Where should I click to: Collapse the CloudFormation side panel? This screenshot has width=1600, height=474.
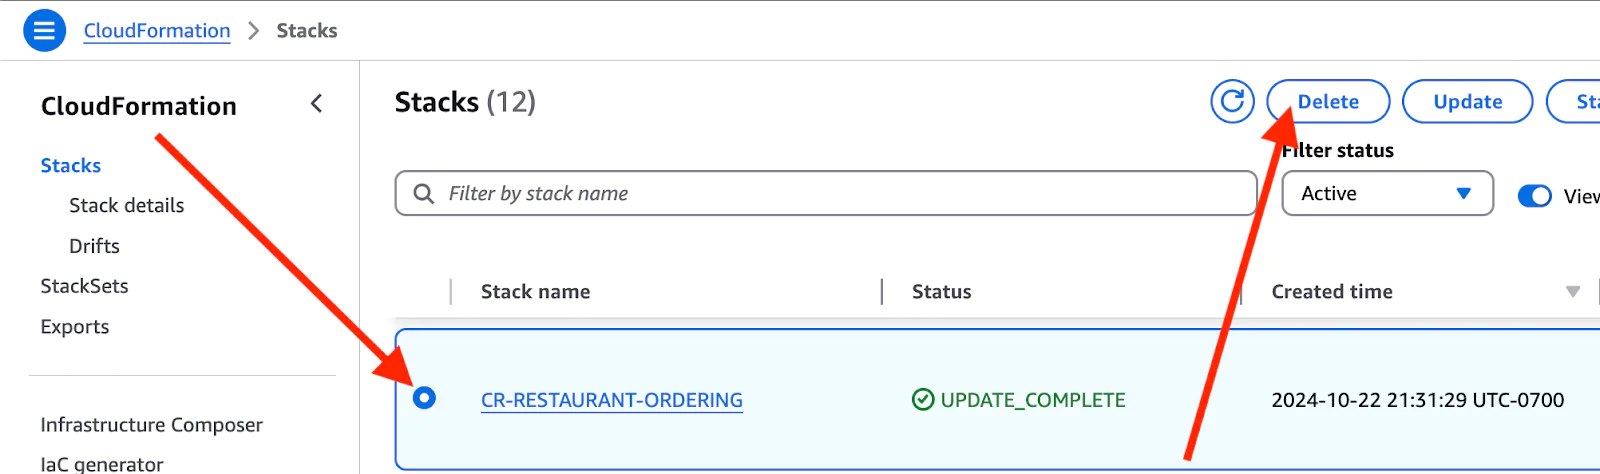tap(316, 104)
